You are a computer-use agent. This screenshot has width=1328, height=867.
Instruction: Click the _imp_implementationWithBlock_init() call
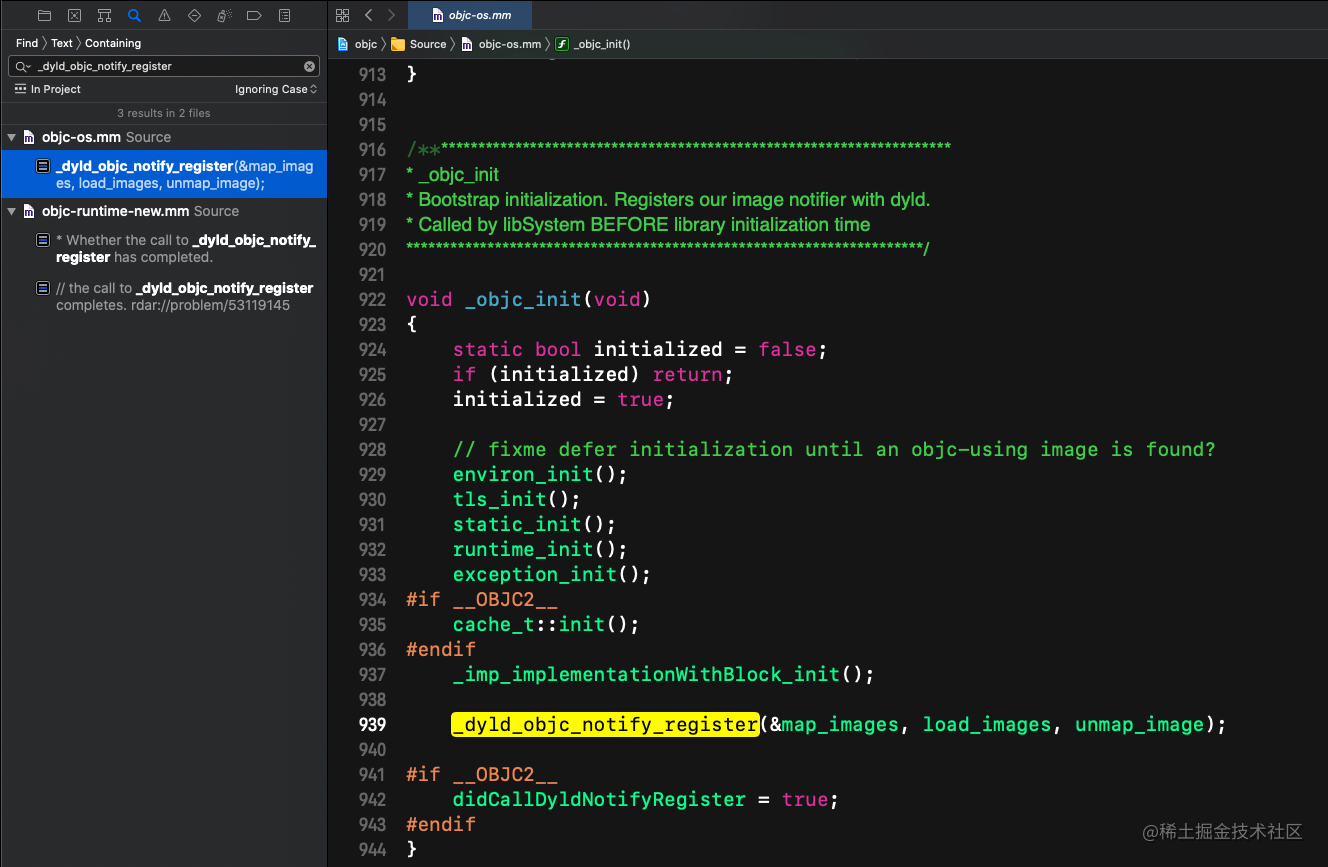663,674
